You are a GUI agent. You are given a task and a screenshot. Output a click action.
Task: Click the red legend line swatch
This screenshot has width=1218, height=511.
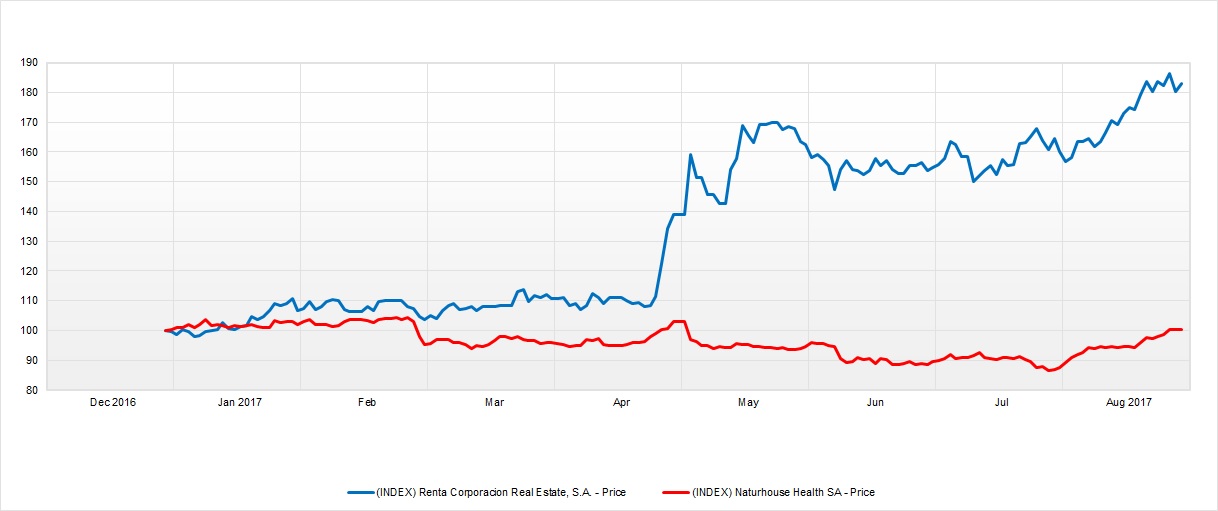tap(675, 492)
